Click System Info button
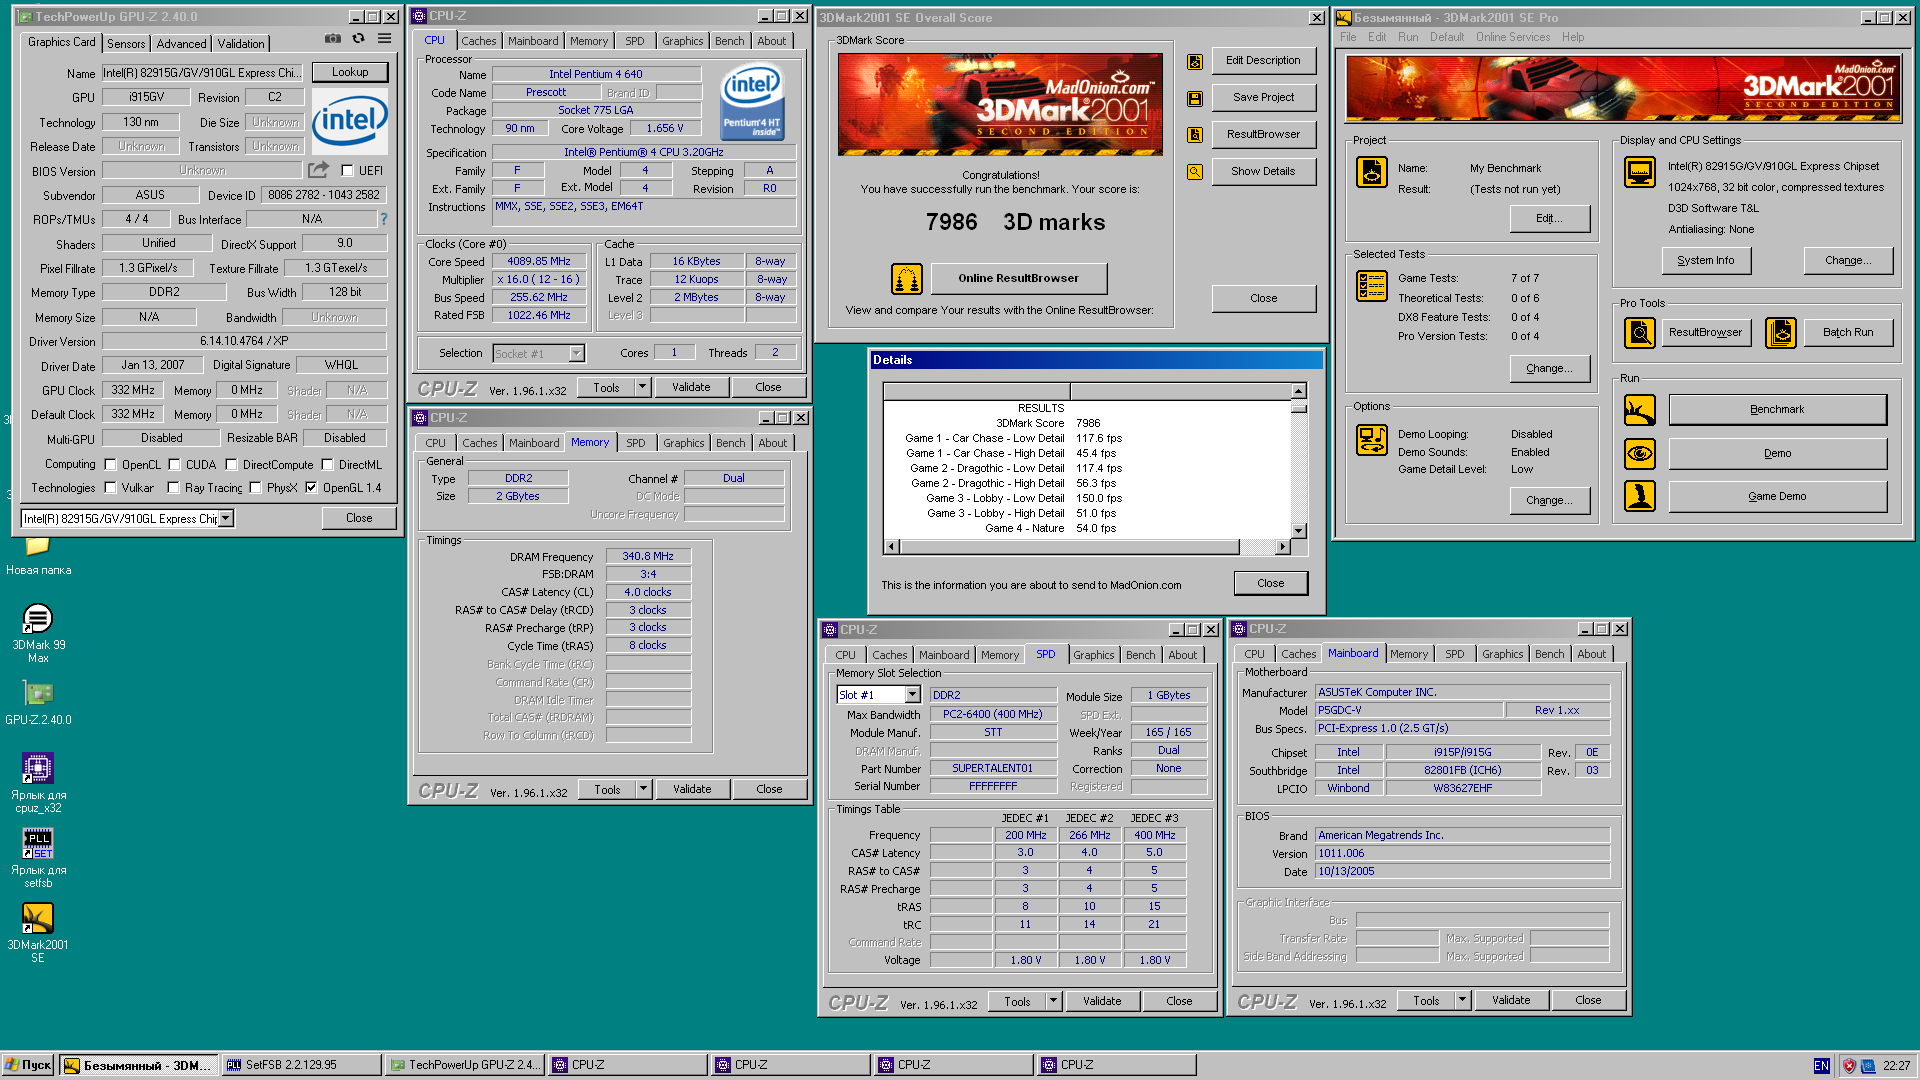 point(1705,260)
